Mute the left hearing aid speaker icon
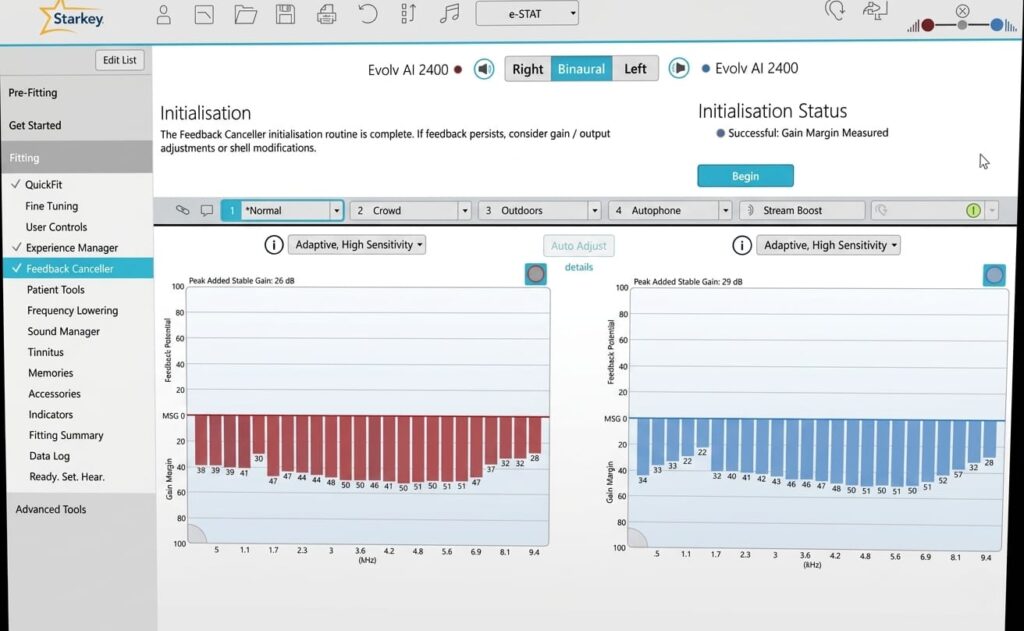 click(679, 69)
